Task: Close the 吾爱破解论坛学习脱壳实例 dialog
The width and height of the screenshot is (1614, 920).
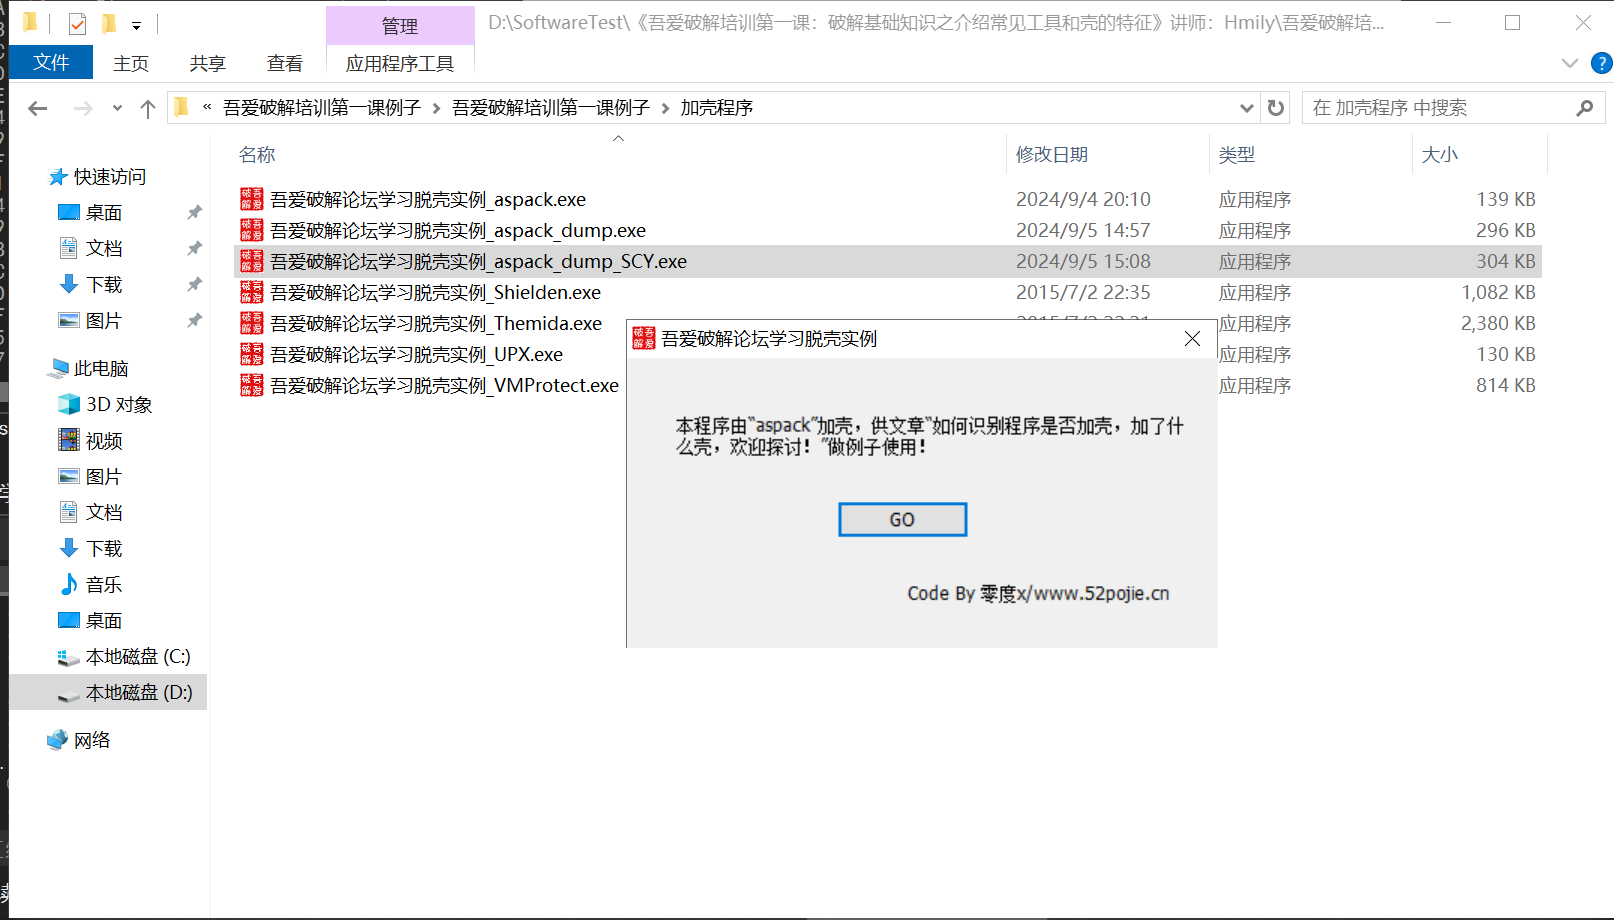Action: point(1192,339)
